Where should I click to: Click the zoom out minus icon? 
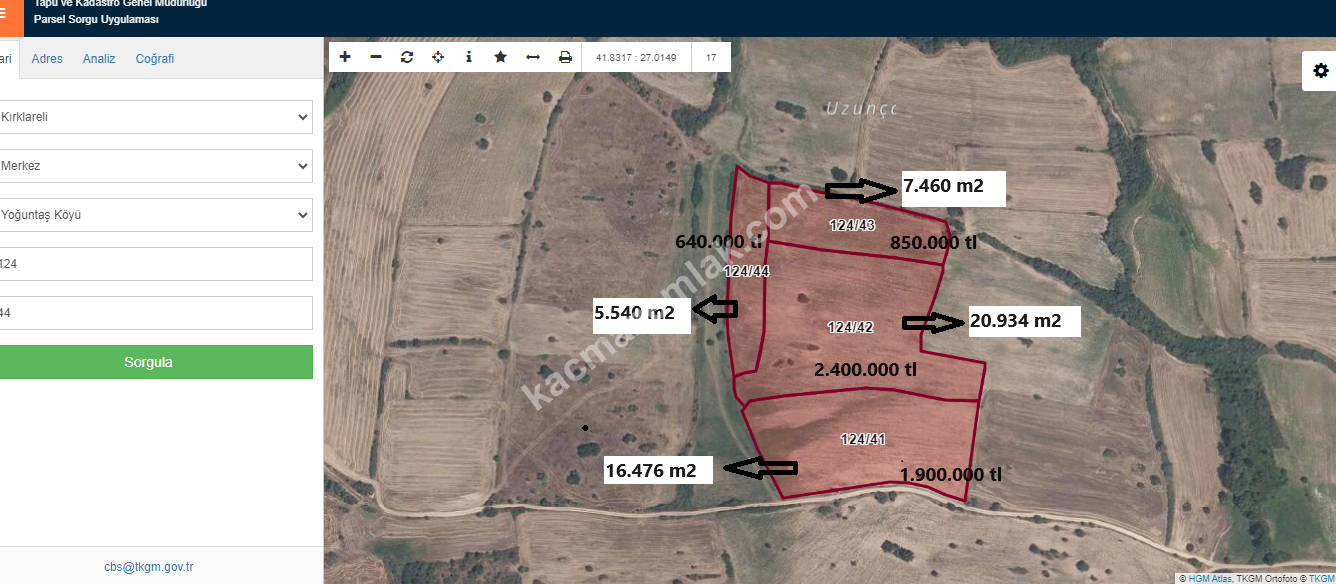click(376, 57)
